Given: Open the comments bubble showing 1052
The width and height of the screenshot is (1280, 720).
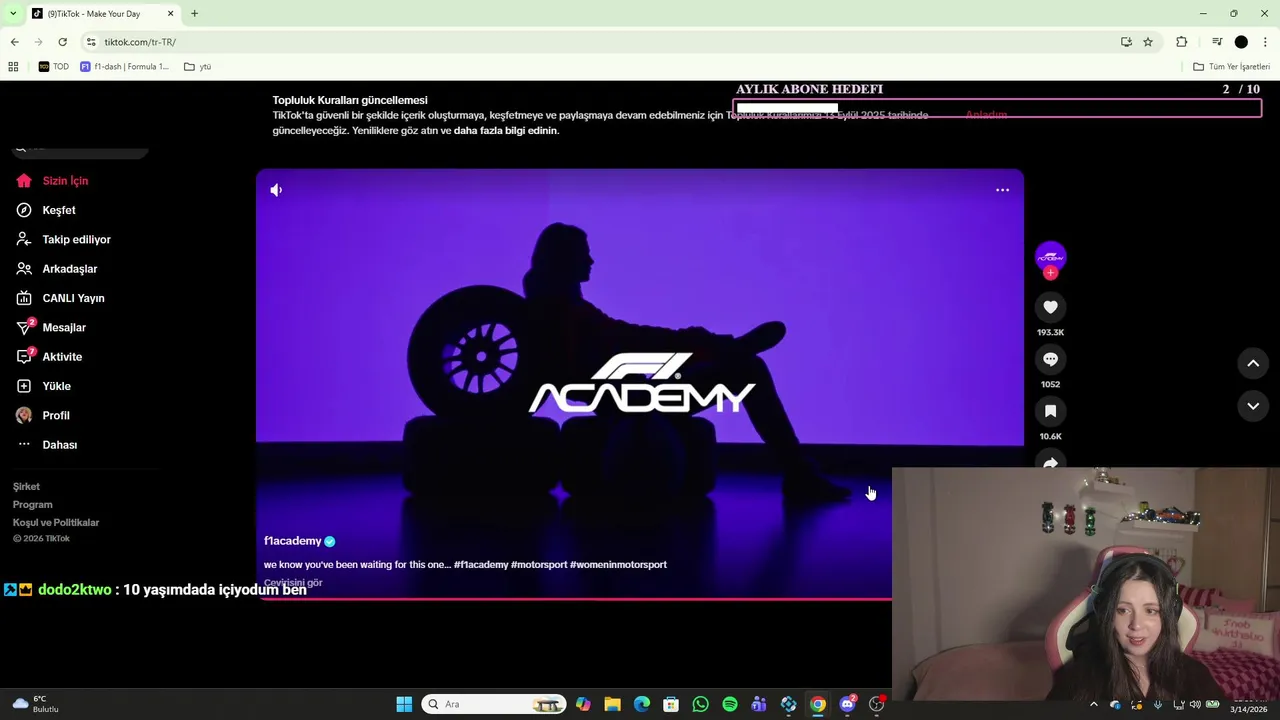Looking at the screenshot, I should 1050,359.
